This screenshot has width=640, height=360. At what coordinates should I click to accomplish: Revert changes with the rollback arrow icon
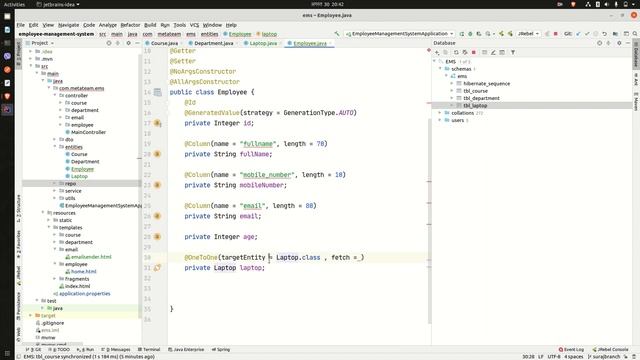[604, 34]
